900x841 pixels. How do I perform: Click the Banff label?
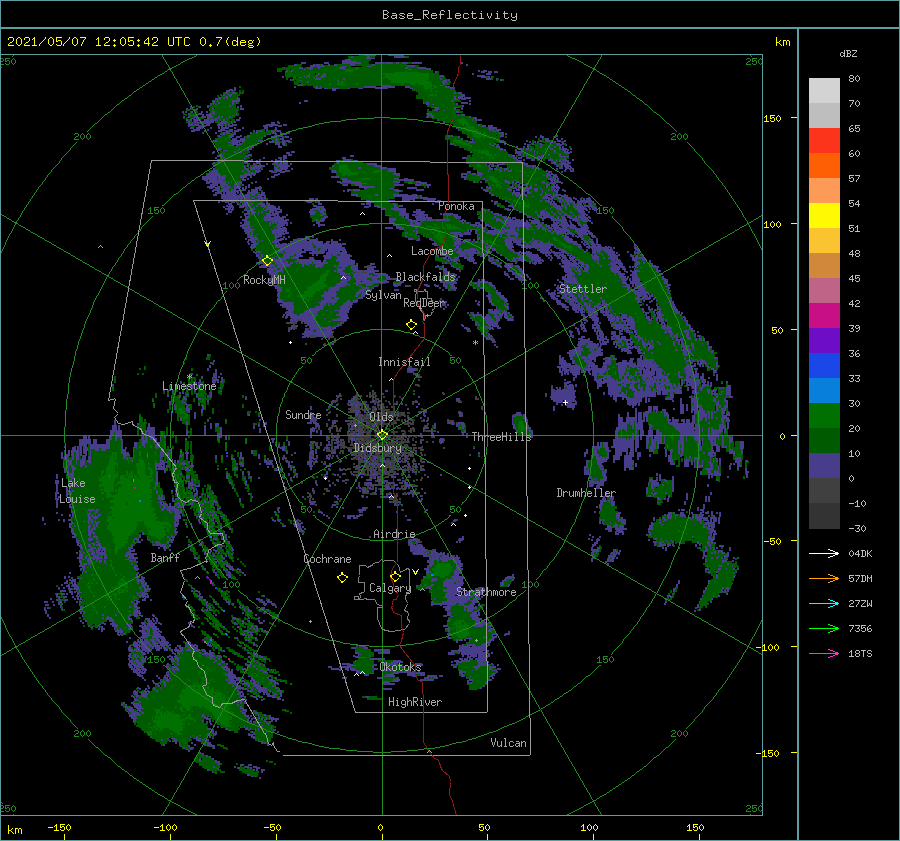pyautogui.click(x=165, y=558)
